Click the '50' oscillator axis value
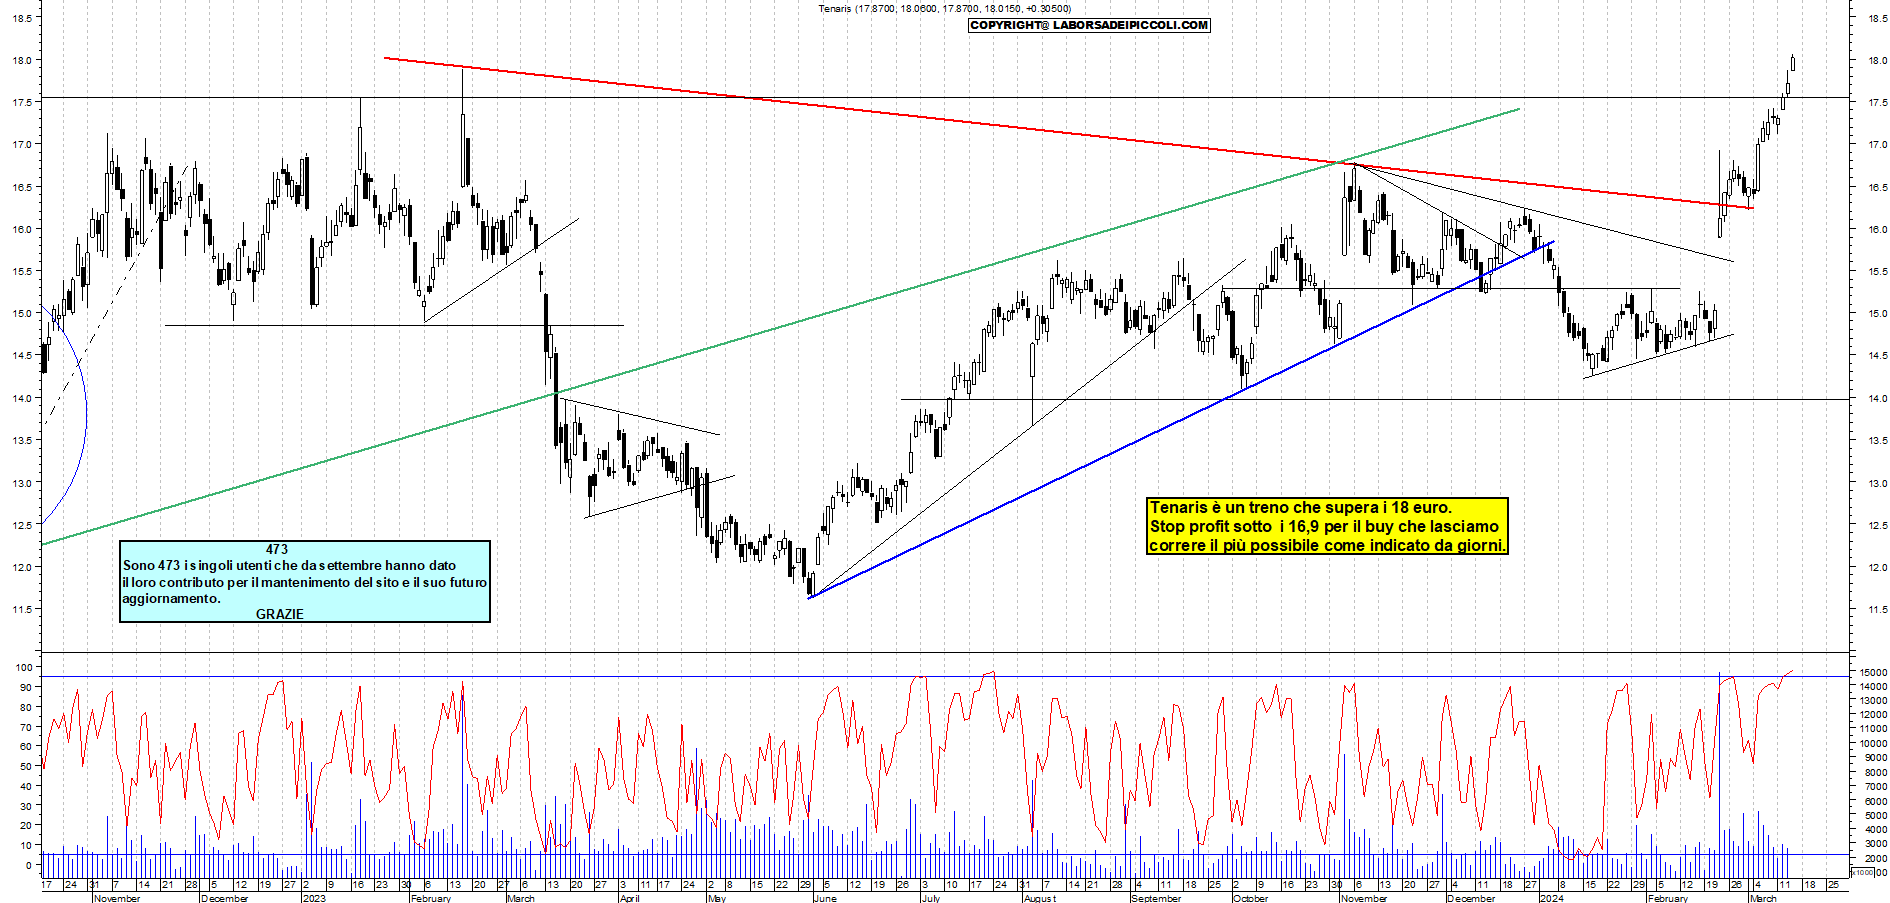The image size is (1890, 903). click(x=26, y=766)
